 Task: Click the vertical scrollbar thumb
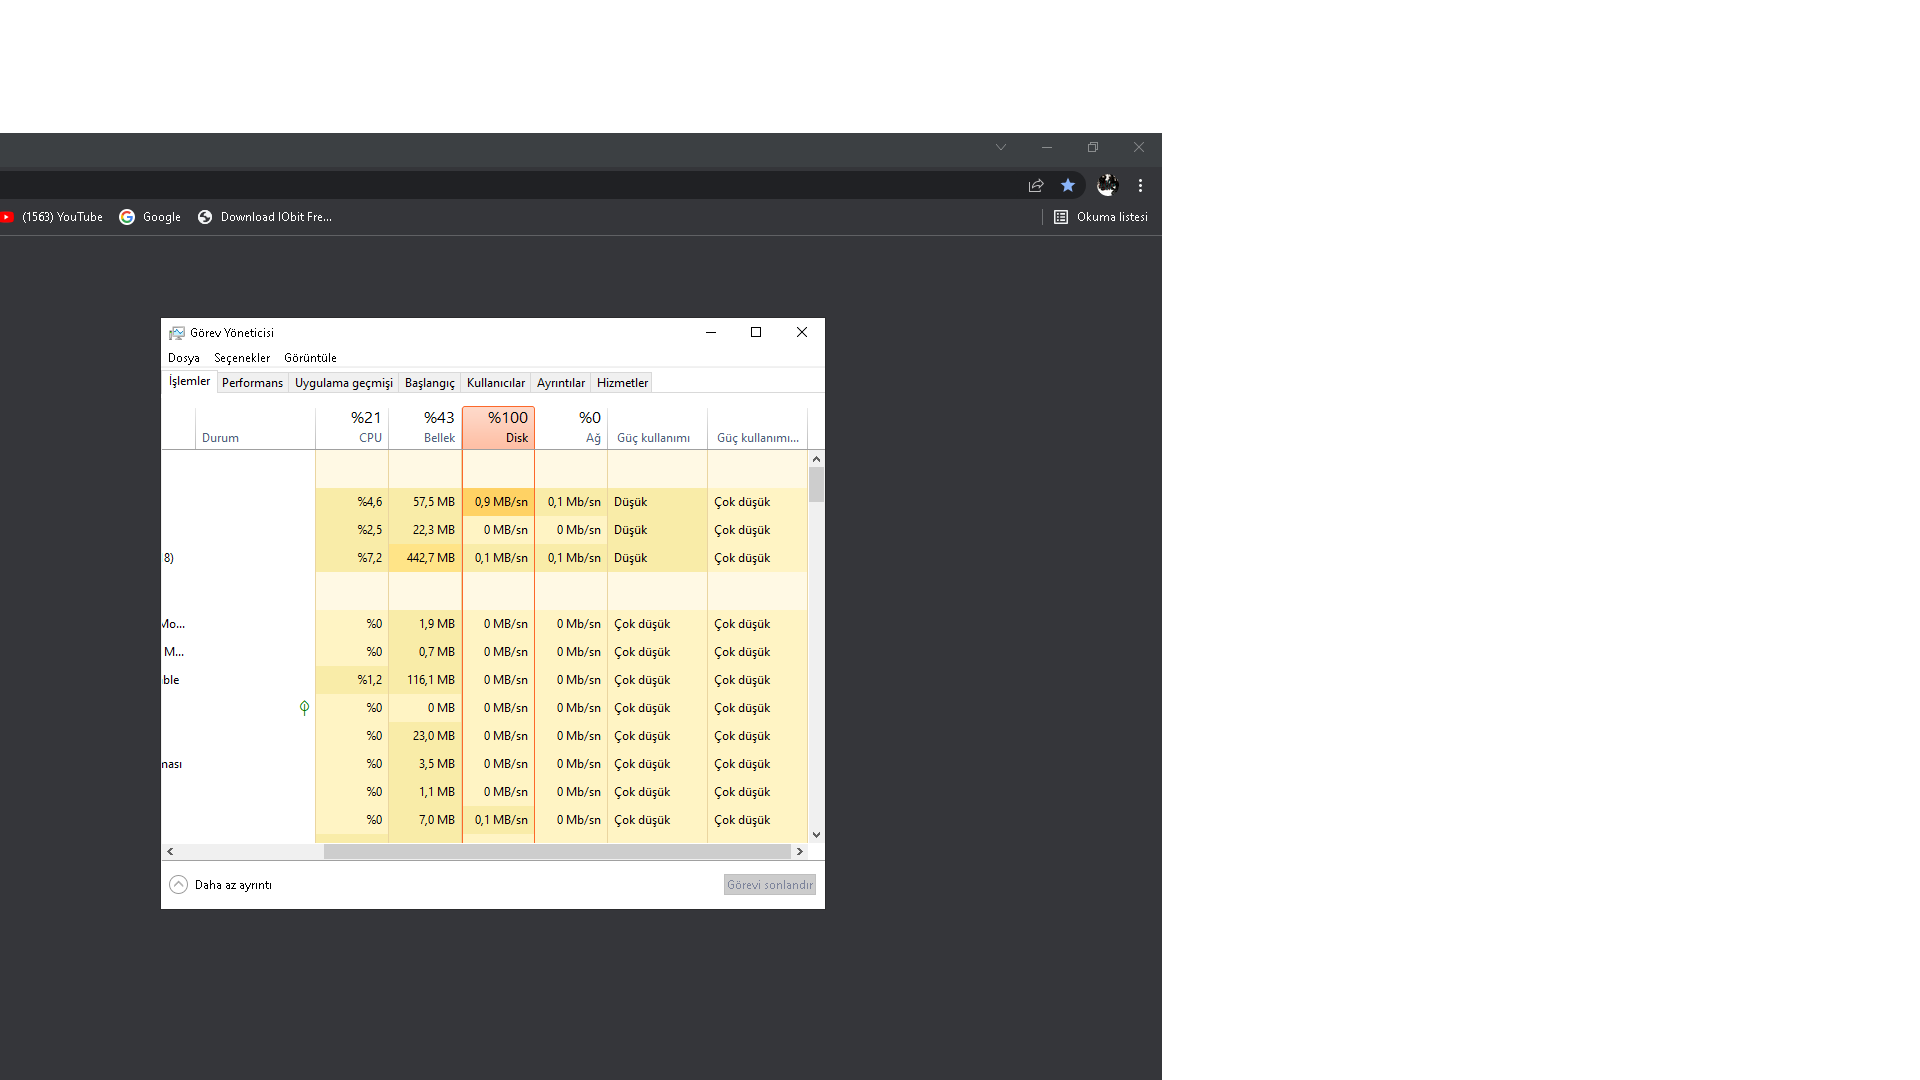817,485
